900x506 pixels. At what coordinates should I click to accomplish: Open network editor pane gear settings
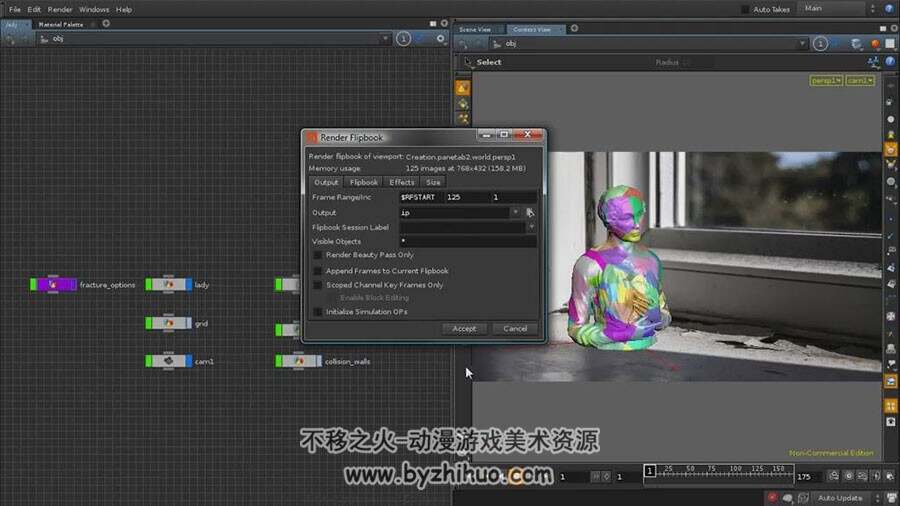click(440, 38)
